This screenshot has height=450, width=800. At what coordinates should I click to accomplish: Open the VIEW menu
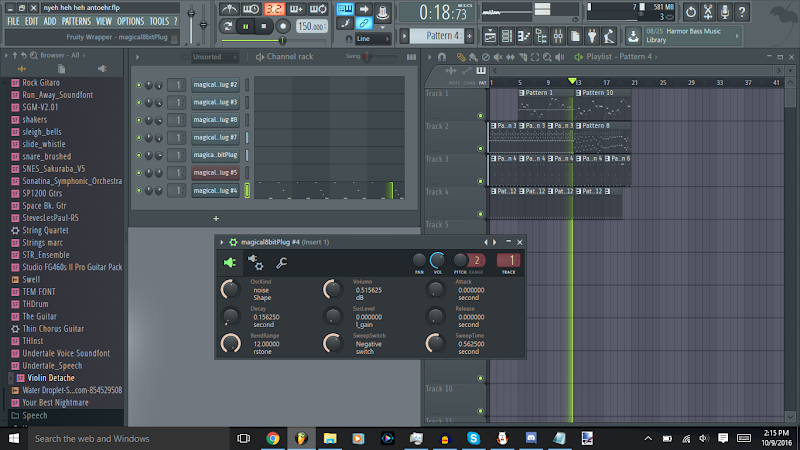pos(104,21)
